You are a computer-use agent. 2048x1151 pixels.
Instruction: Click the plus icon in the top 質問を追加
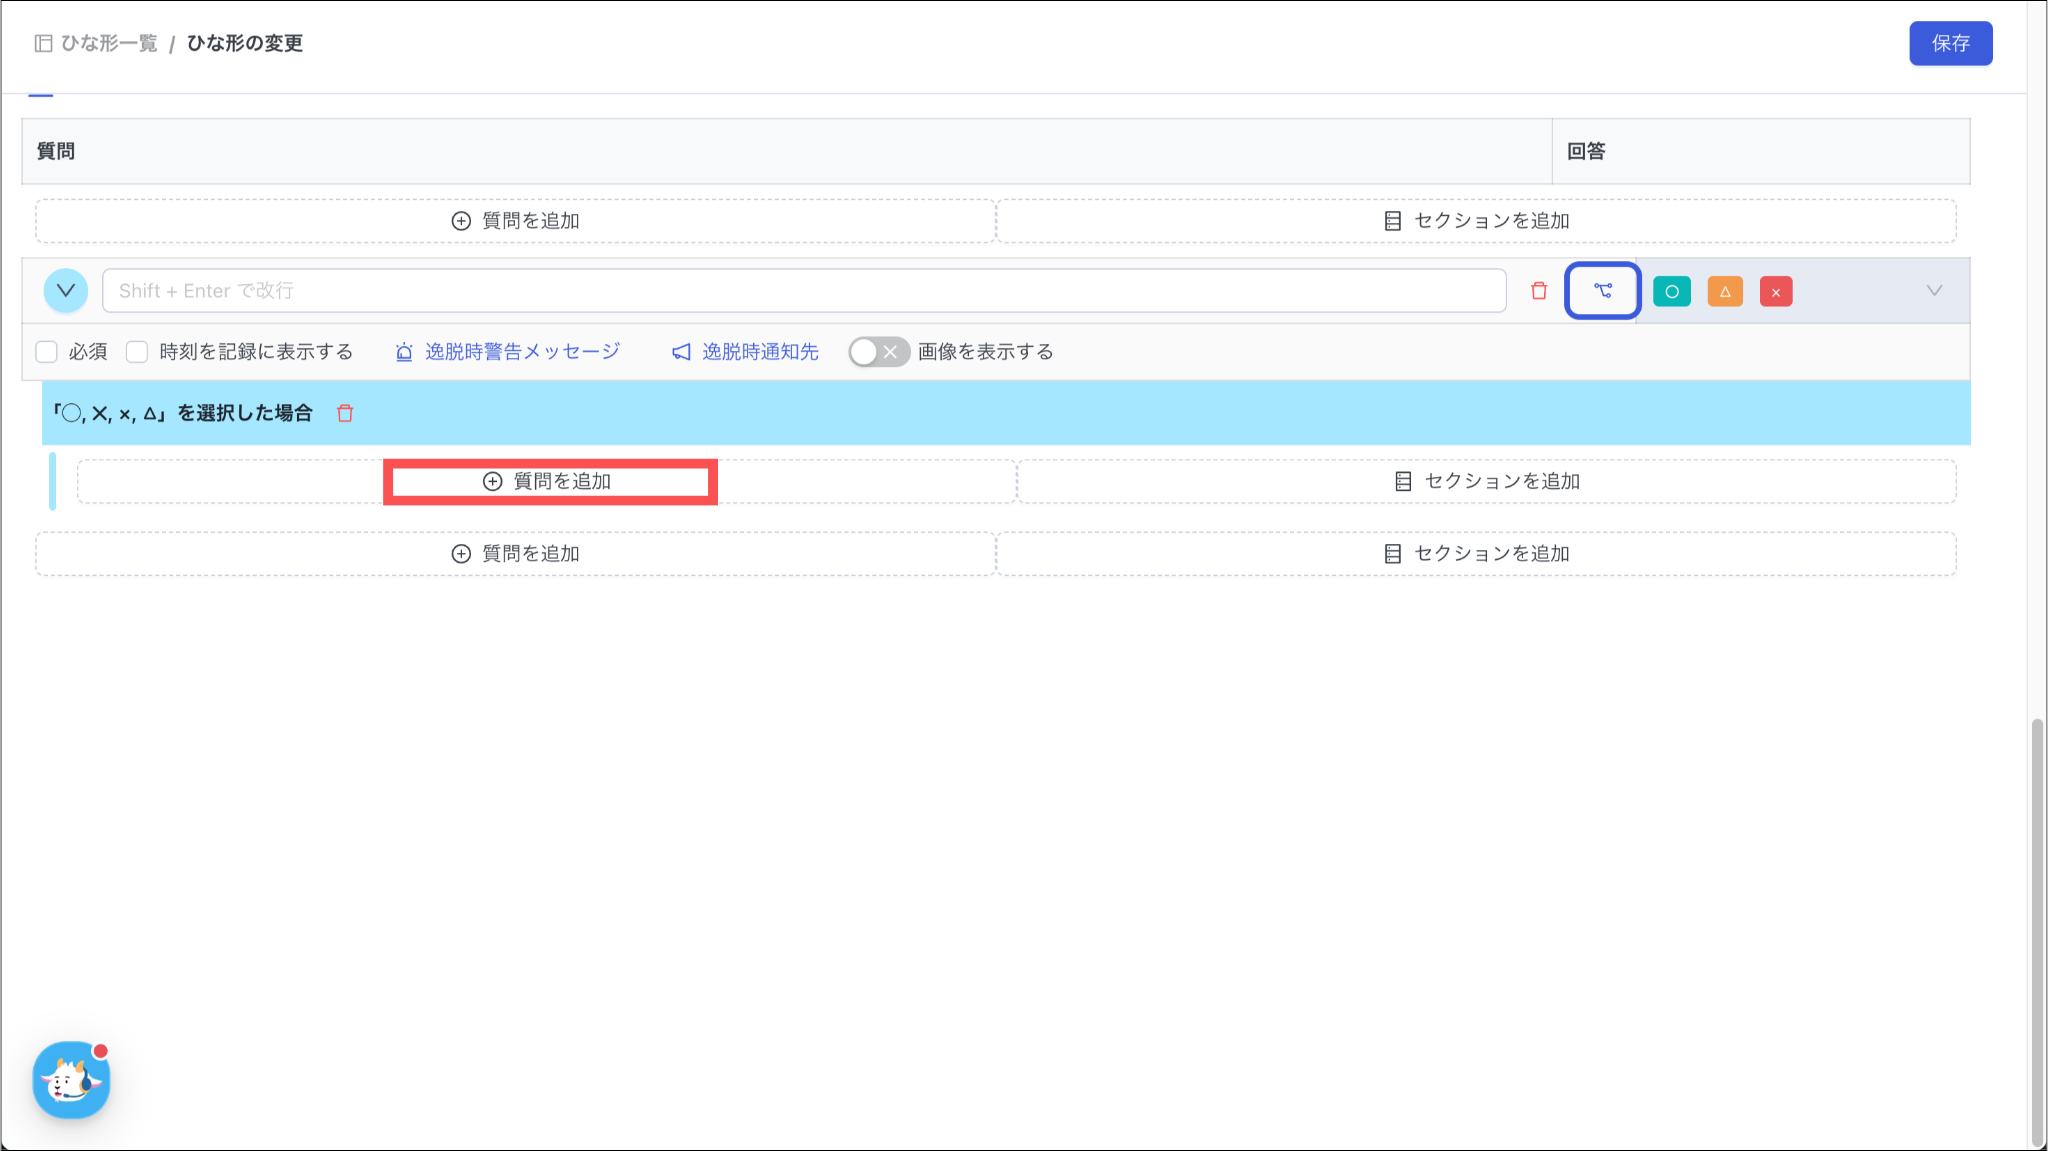click(461, 221)
